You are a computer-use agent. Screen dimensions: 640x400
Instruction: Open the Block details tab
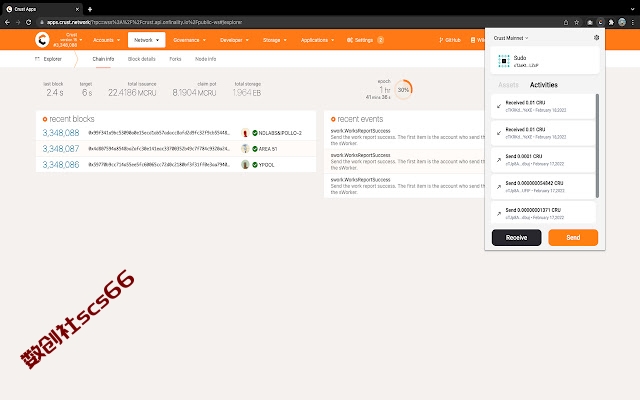142,59
